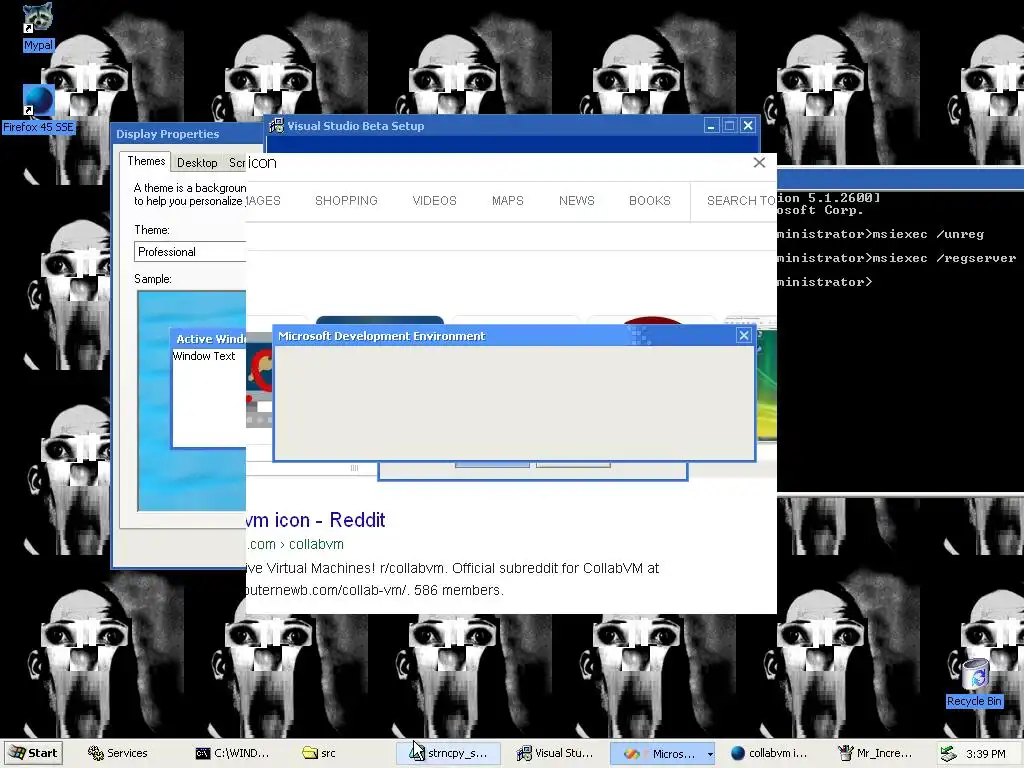Click the '.com › collabvm' result URL
Viewport: 1024px width, 768px height.
pyautogui.click(x=295, y=544)
